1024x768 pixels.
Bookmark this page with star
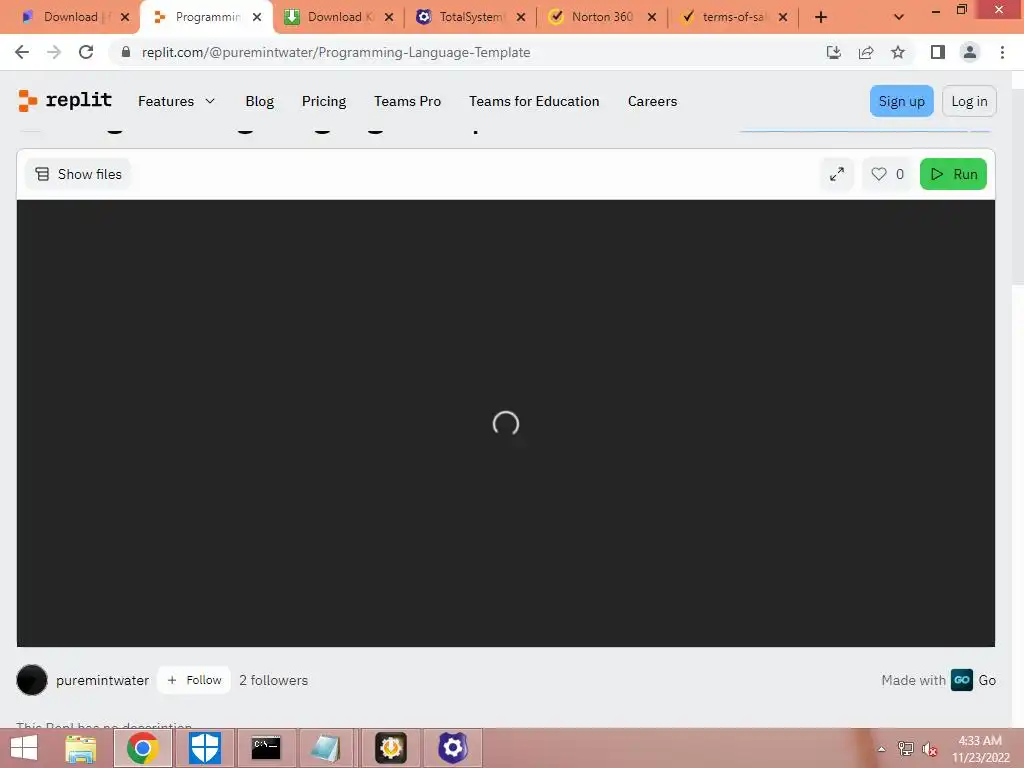point(898,52)
